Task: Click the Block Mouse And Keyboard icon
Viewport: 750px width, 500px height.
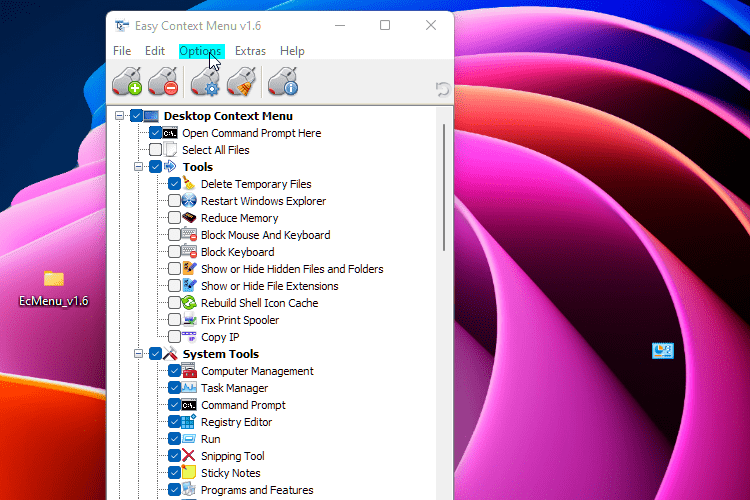Action: tap(189, 234)
